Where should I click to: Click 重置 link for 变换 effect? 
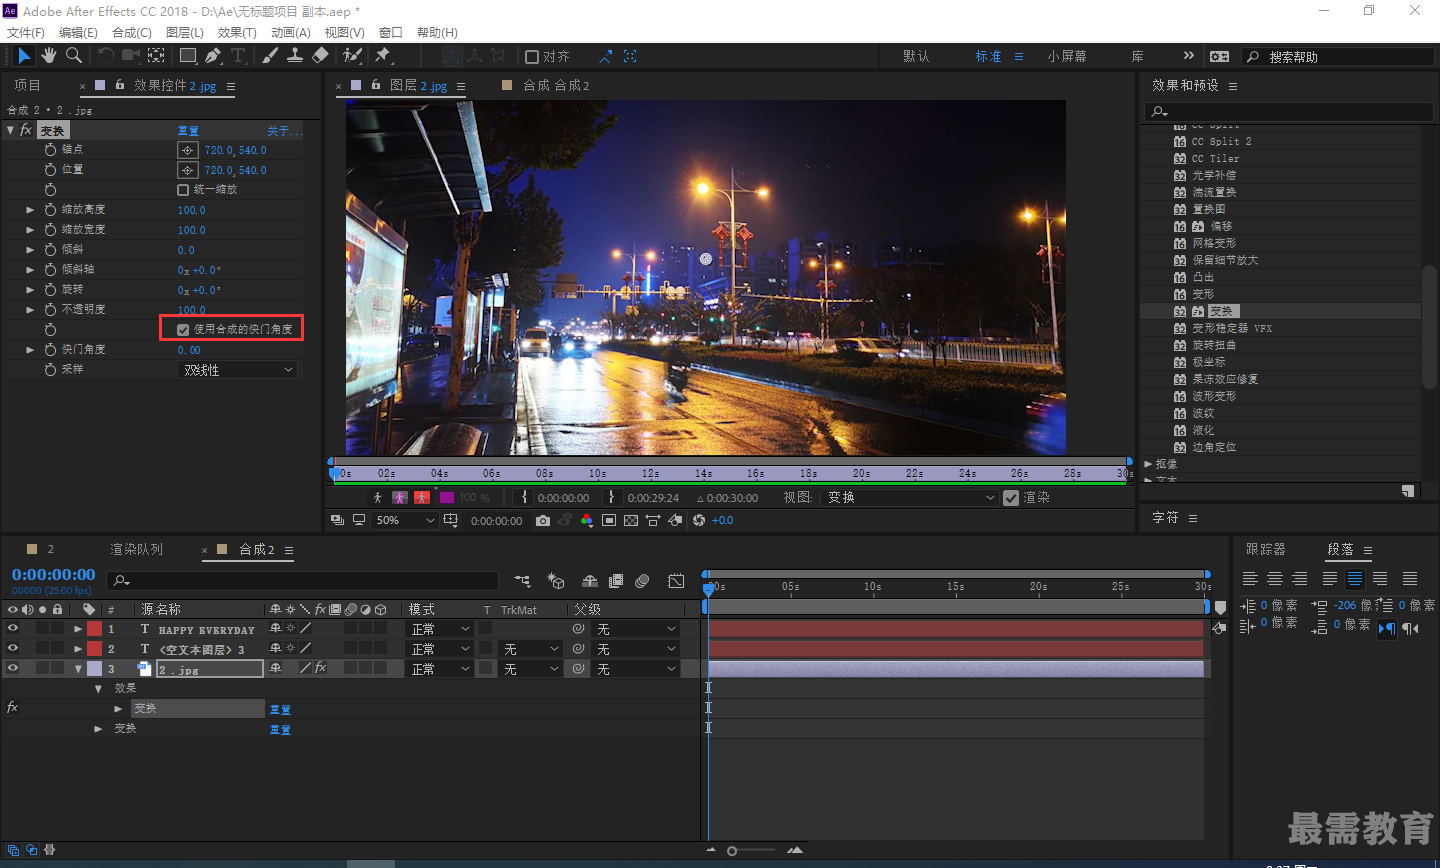tap(188, 131)
